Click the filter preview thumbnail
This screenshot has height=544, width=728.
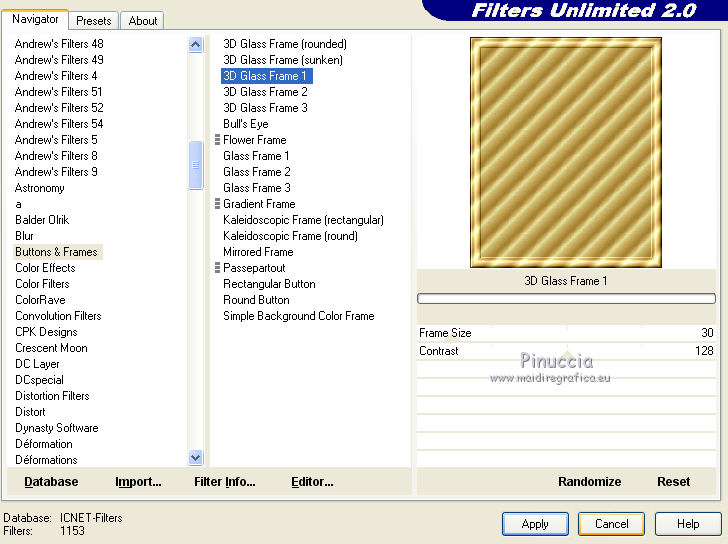coord(566,153)
